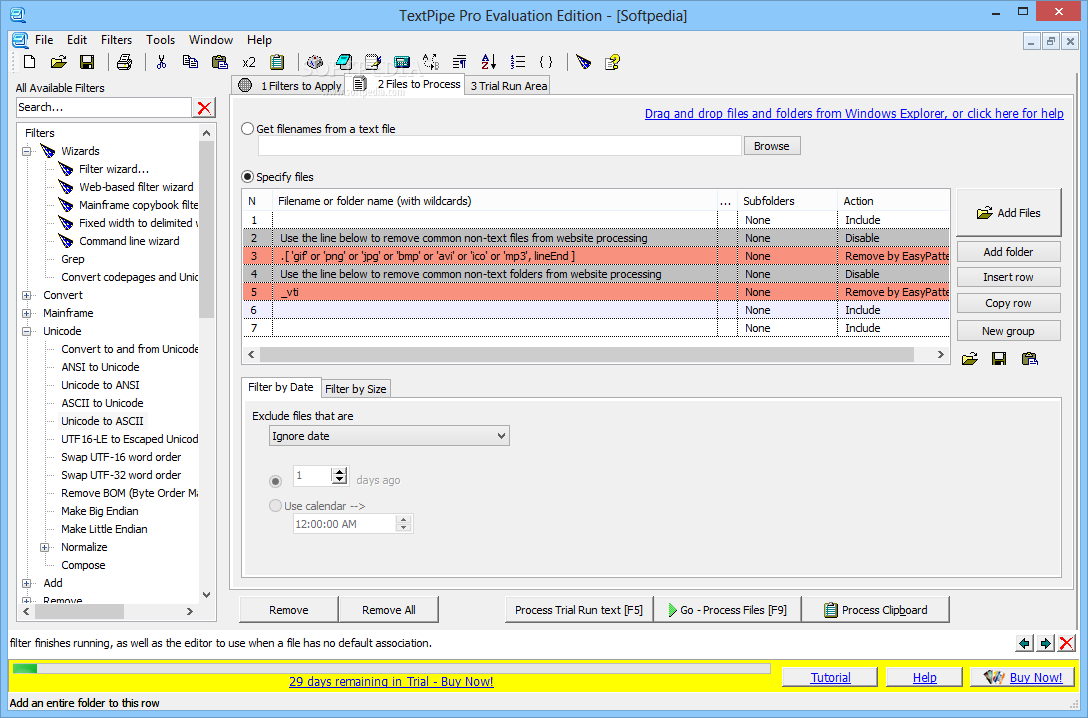1088x718 pixels.
Task: Click the days ago spinner arrows
Action: click(x=339, y=475)
